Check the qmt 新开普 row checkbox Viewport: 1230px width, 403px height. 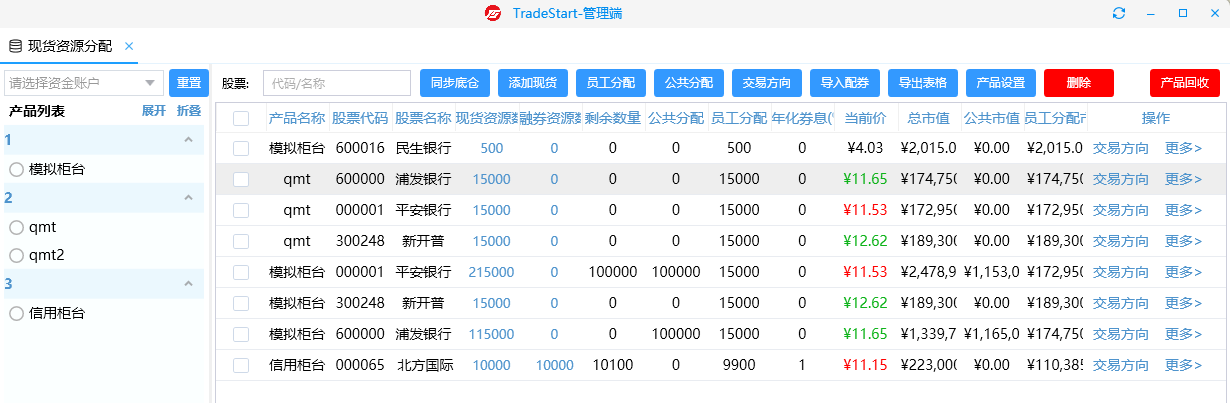(241, 241)
